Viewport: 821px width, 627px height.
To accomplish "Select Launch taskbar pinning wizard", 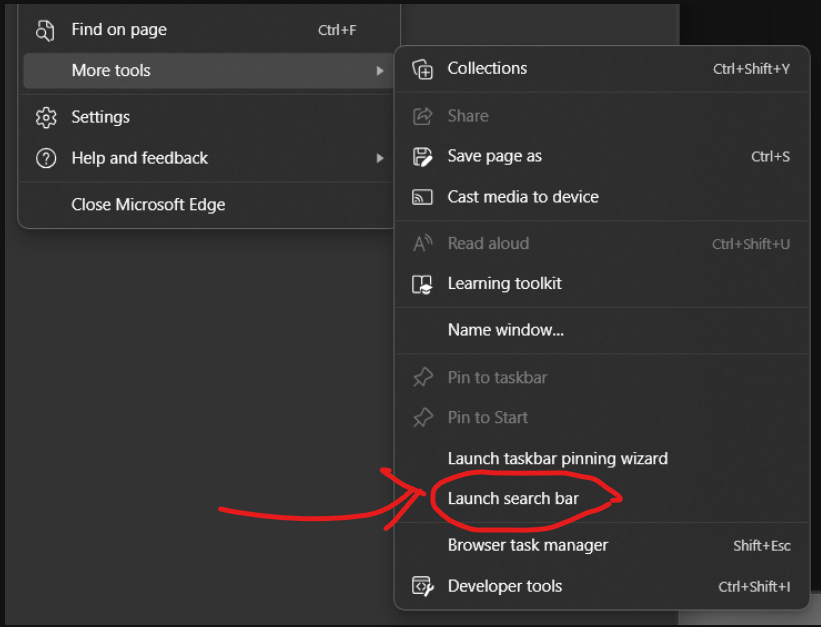I will [x=602, y=458].
